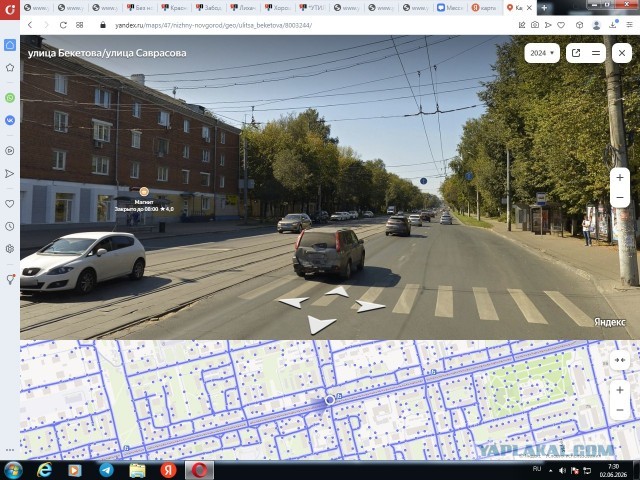Click the Магнит store marker
This screenshot has width=640, height=480.
point(144,191)
